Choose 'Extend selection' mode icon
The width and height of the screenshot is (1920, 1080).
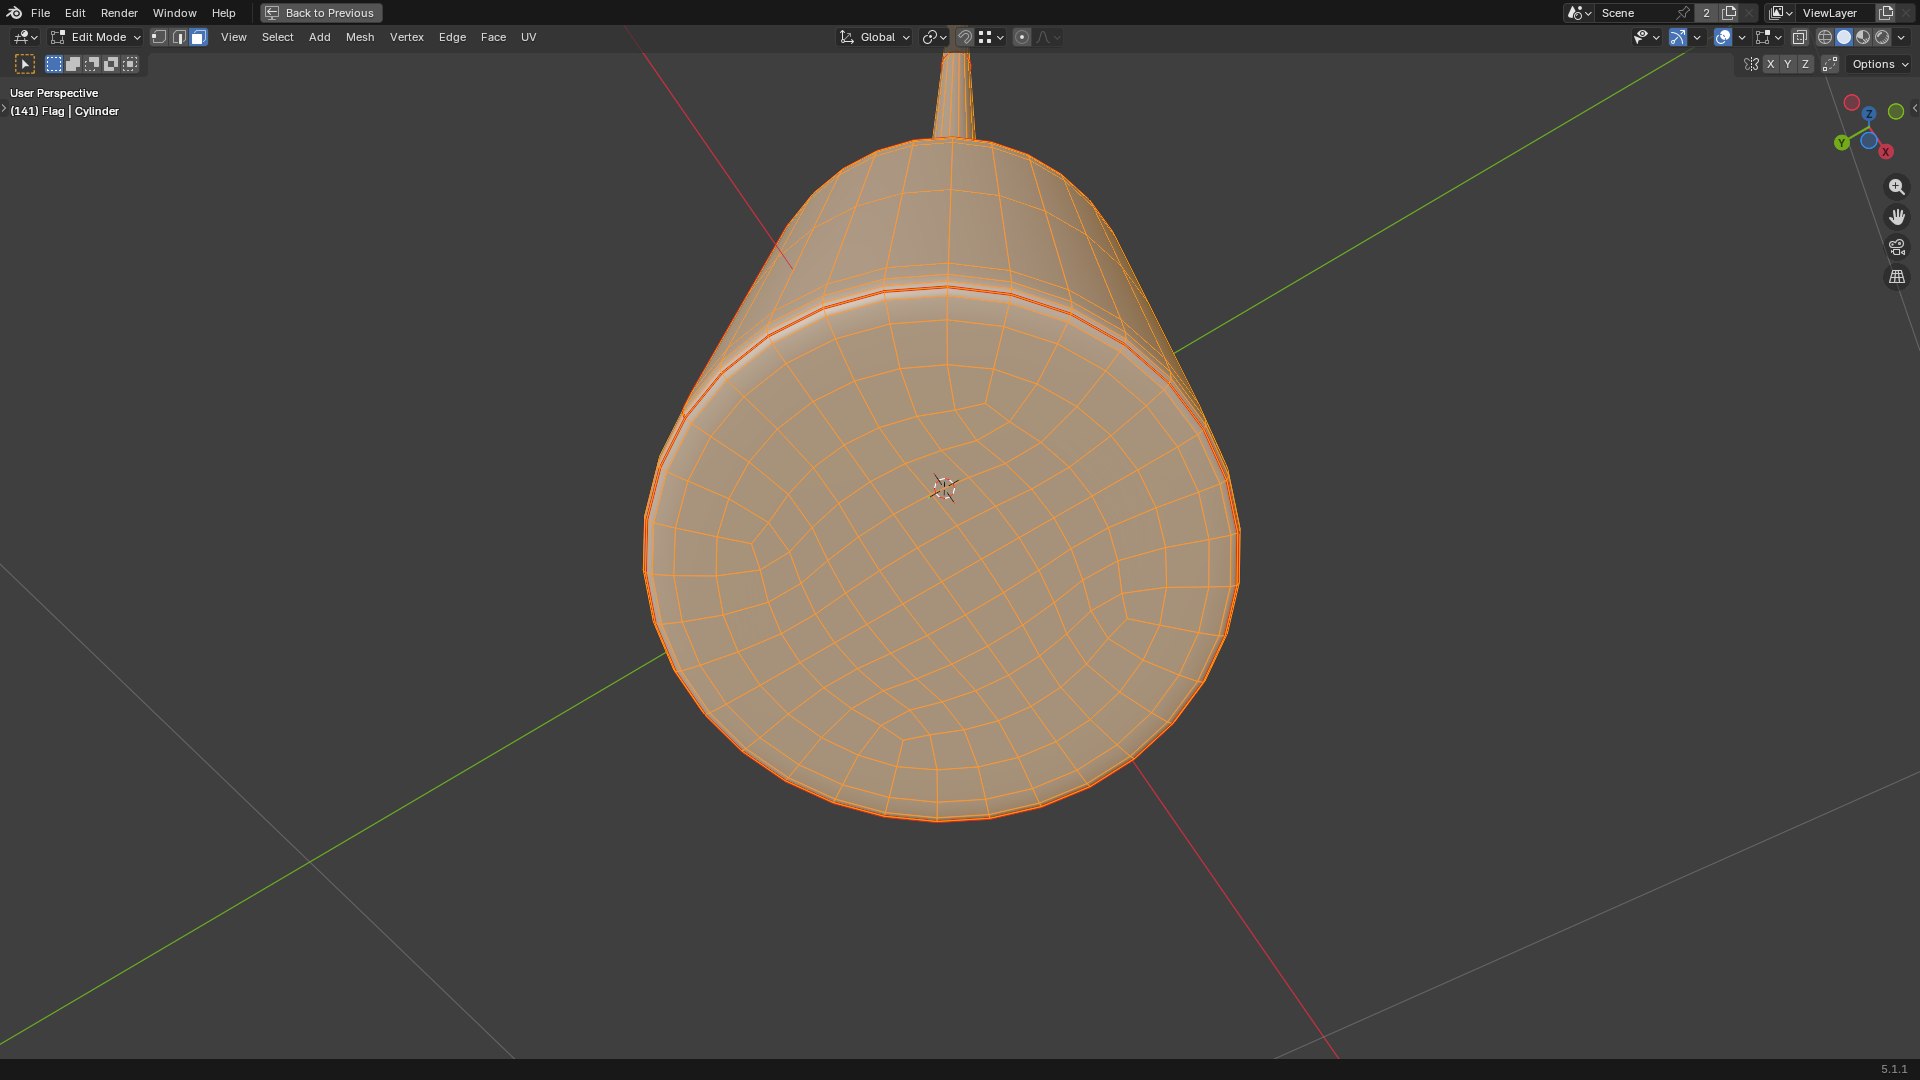pyautogui.click(x=73, y=64)
